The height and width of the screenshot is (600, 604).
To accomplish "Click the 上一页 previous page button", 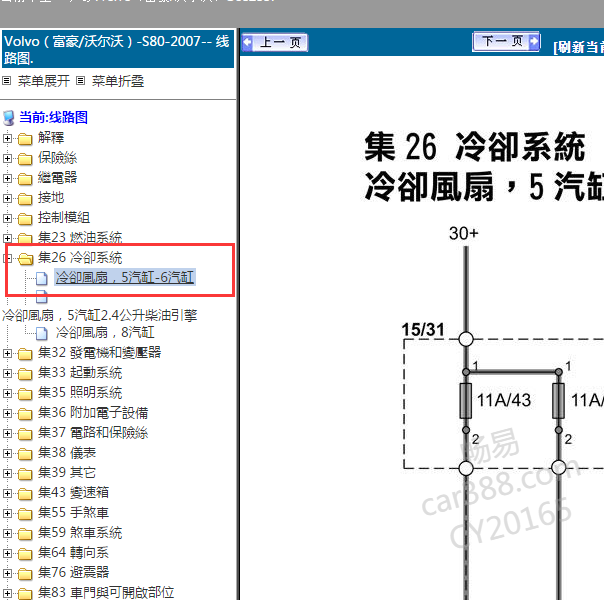I will pos(275,42).
